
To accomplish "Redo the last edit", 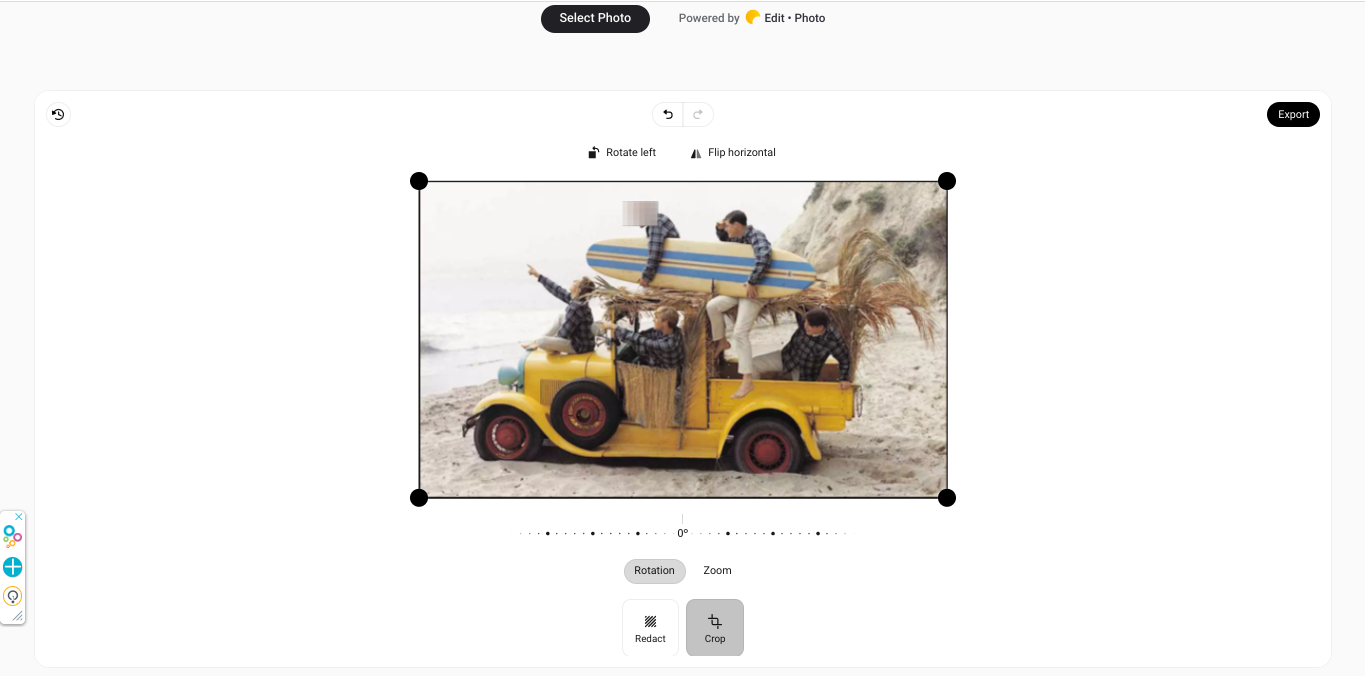I will pos(698,115).
